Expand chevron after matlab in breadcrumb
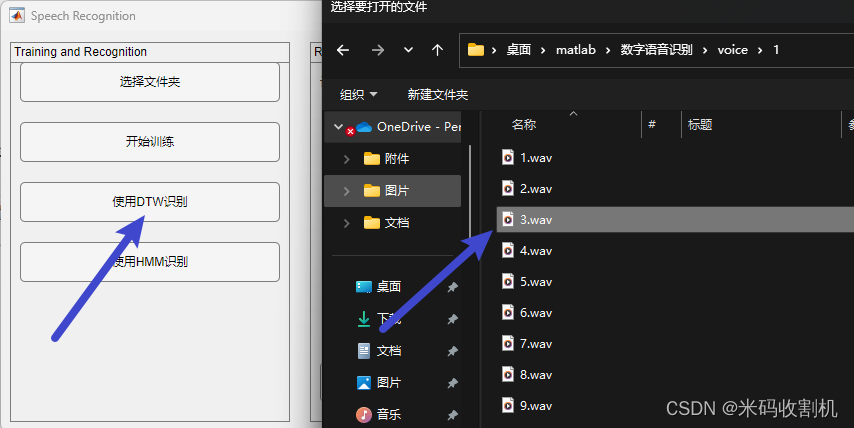The width and height of the screenshot is (854, 428). click(x=608, y=50)
